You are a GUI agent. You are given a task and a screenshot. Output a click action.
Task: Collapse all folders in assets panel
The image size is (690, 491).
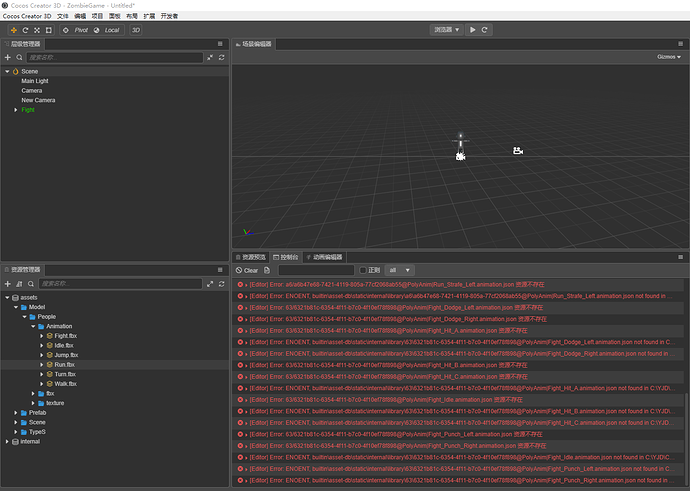tap(210, 284)
